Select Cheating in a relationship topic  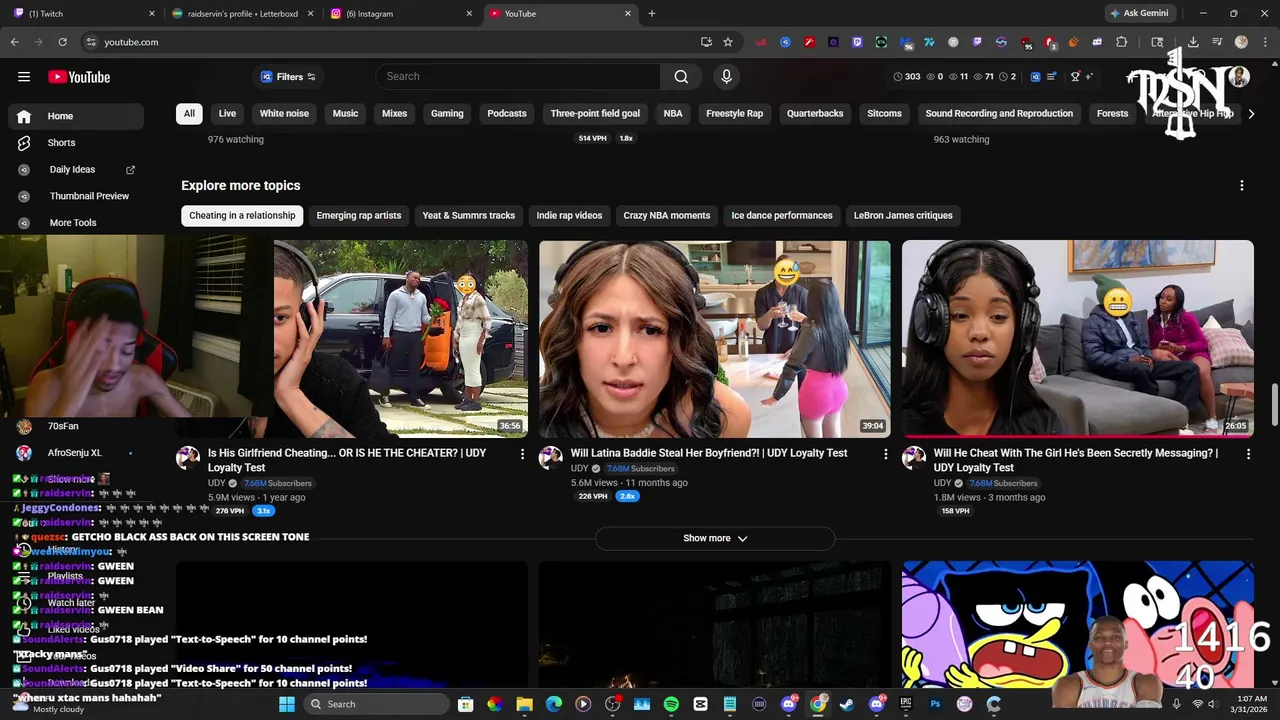coord(242,215)
